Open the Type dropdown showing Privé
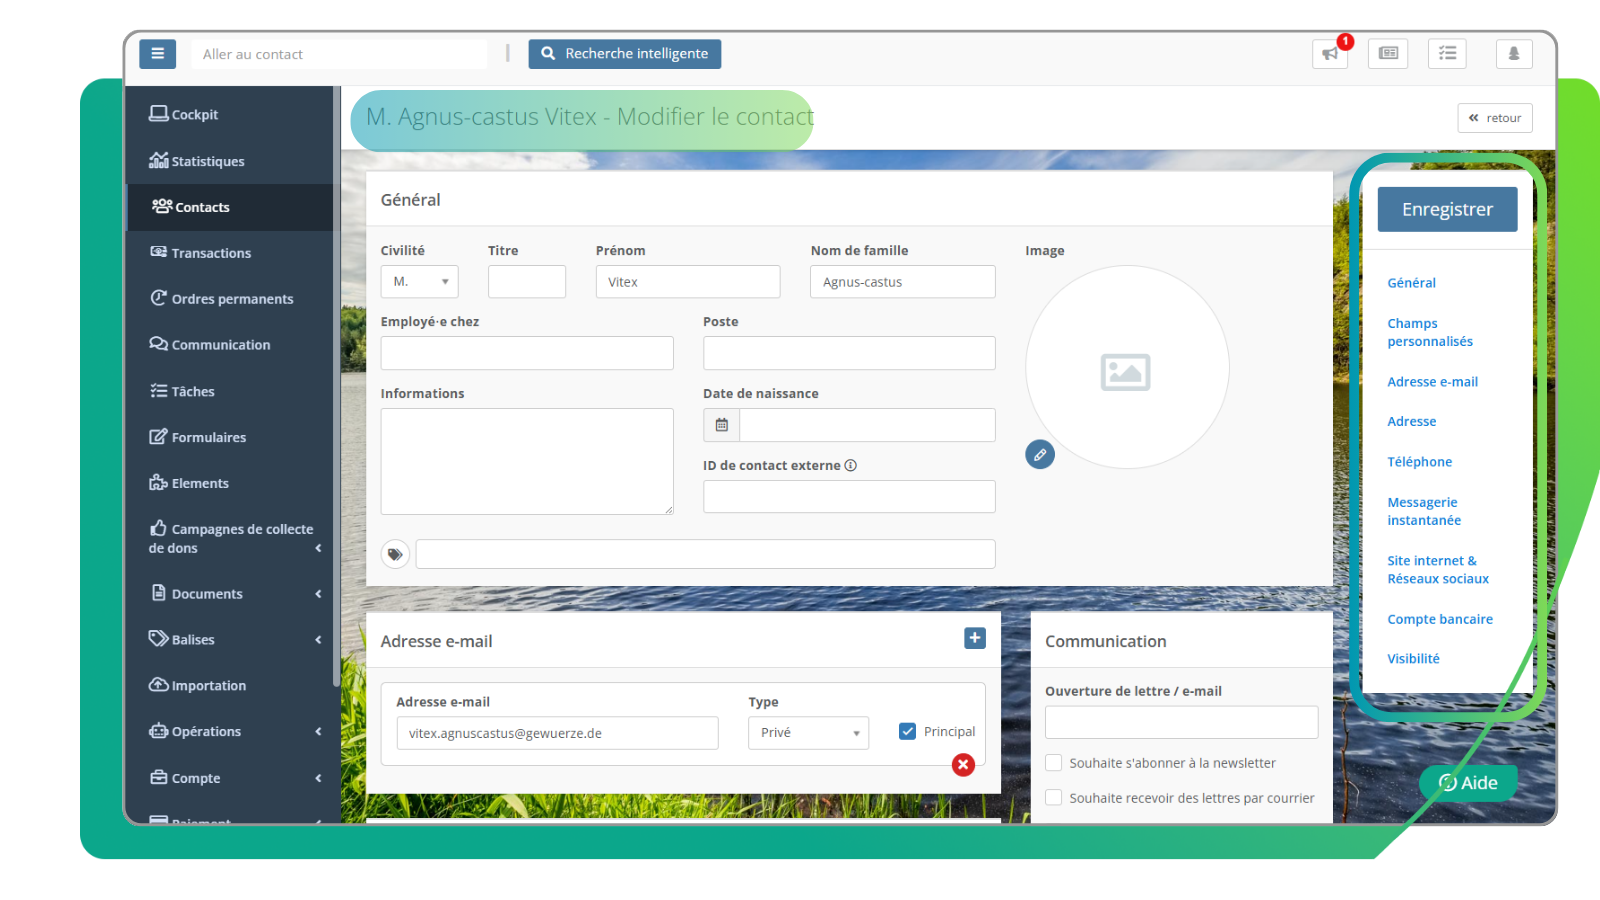Screen dimensions: 1600x900 [808, 732]
